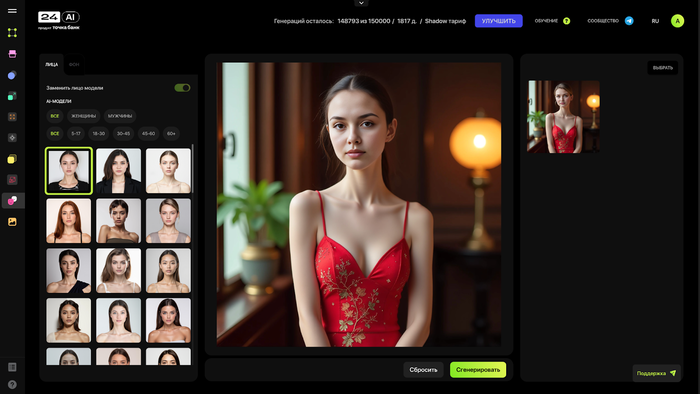Viewport: 700px width, 394px height.
Task: Switch to the 'Лица' tab
Action: pyautogui.click(x=51, y=65)
